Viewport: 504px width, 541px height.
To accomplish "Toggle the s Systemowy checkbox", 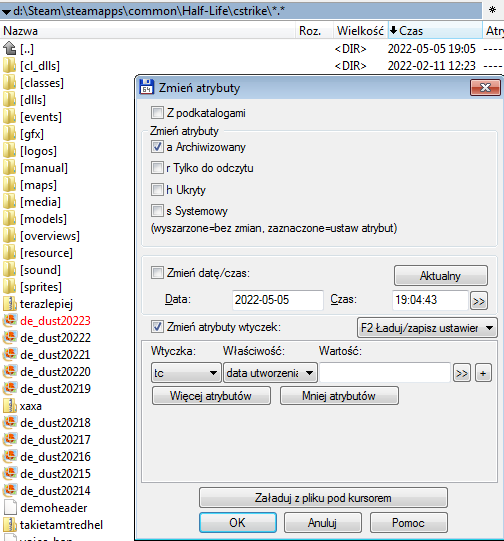I will click(157, 210).
